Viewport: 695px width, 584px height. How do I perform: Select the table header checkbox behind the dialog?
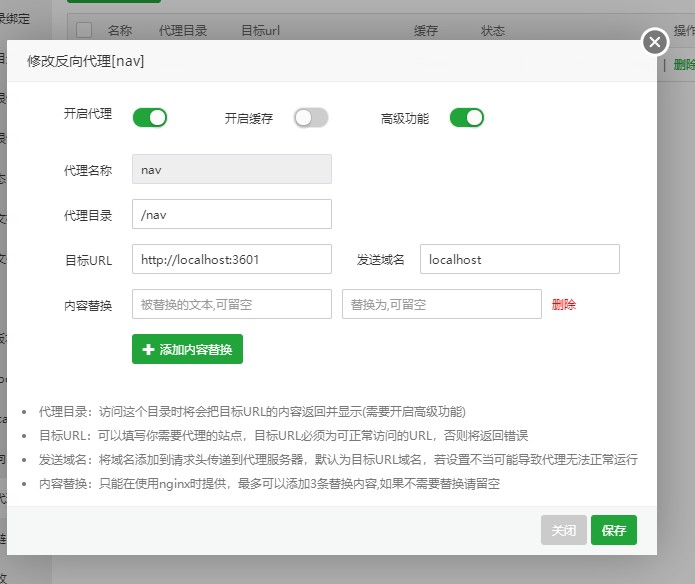click(x=84, y=31)
